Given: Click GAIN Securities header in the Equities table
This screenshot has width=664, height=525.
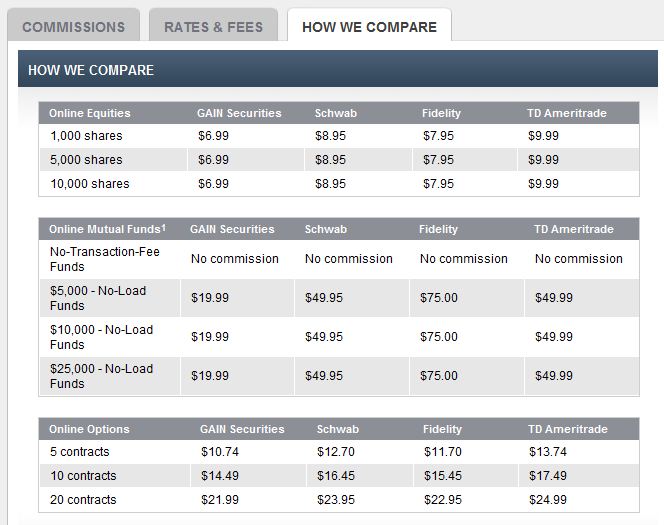Looking at the screenshot, I should point(239,113).
